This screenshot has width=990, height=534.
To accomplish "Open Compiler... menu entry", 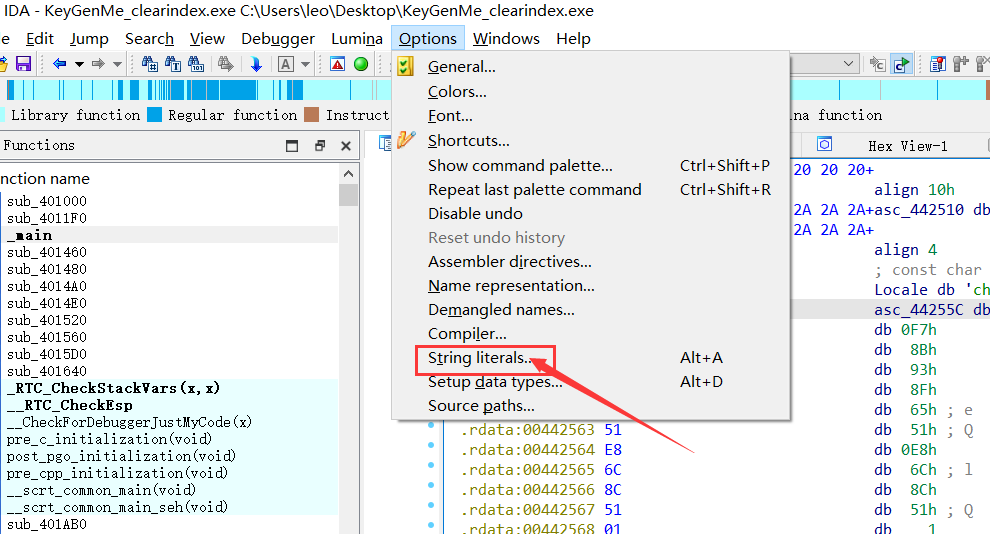I will [590, 333].
